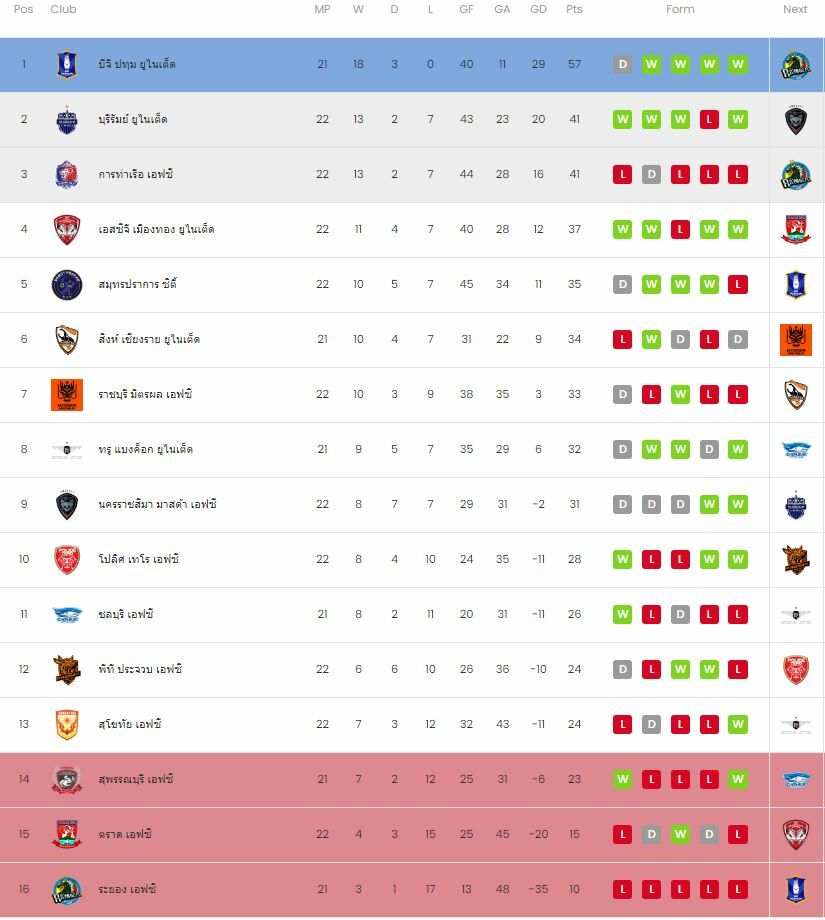Click next-opponent icon in the สมุทรปราการ ซิตี้ row

click(796, 285)
